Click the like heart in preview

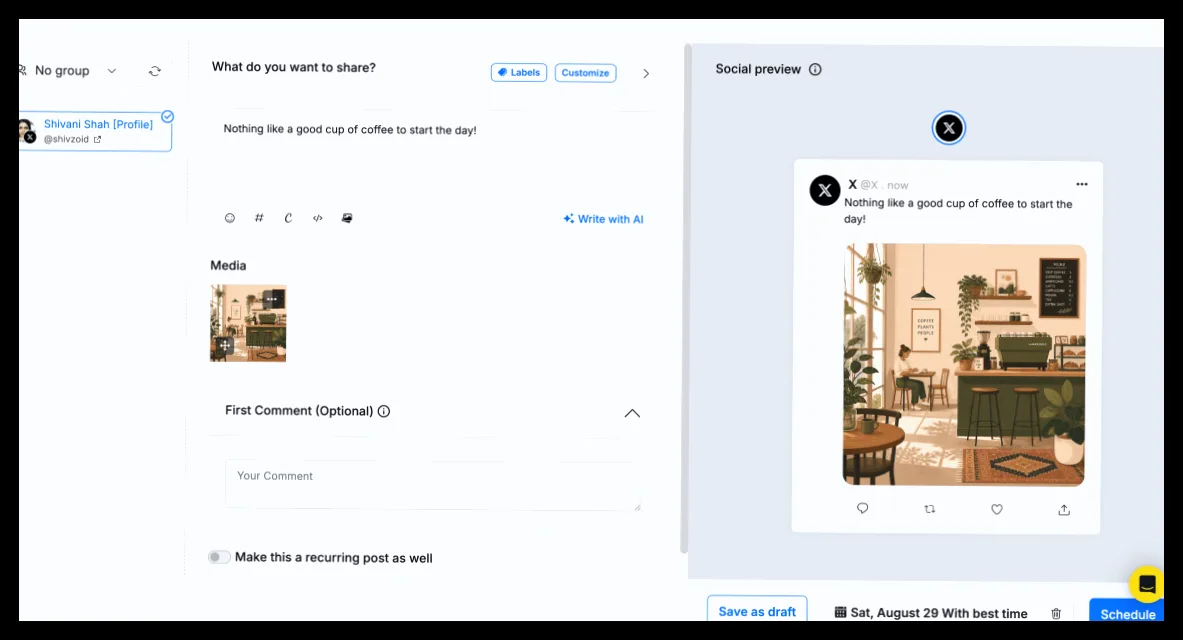[997, 509]
